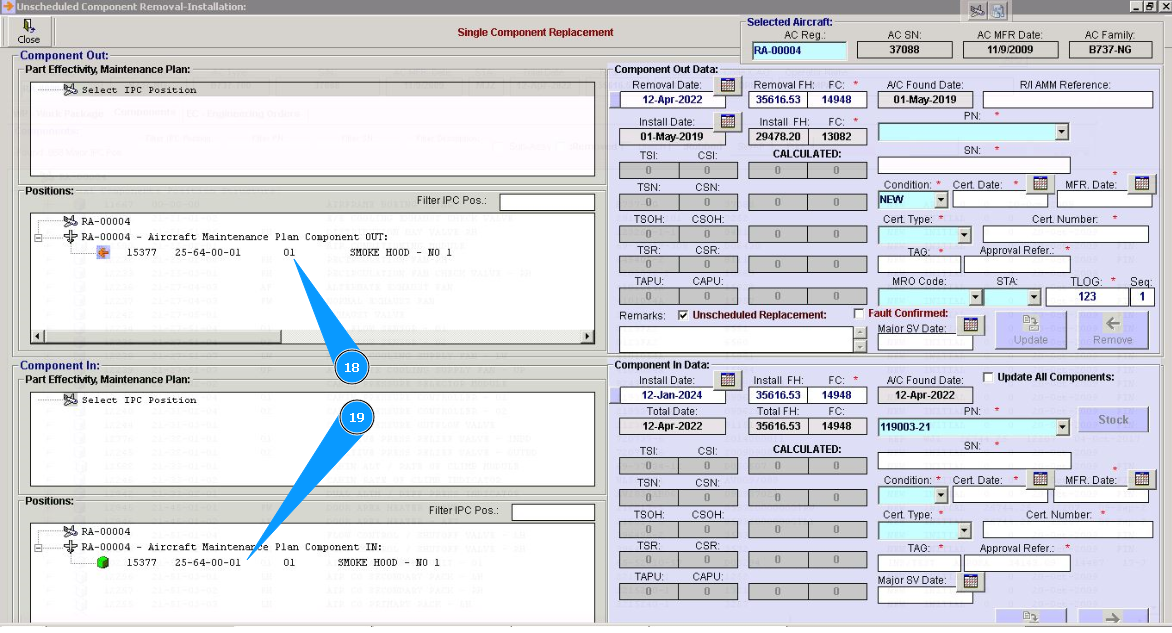Click the AC SN value 37088

[904, 50]
